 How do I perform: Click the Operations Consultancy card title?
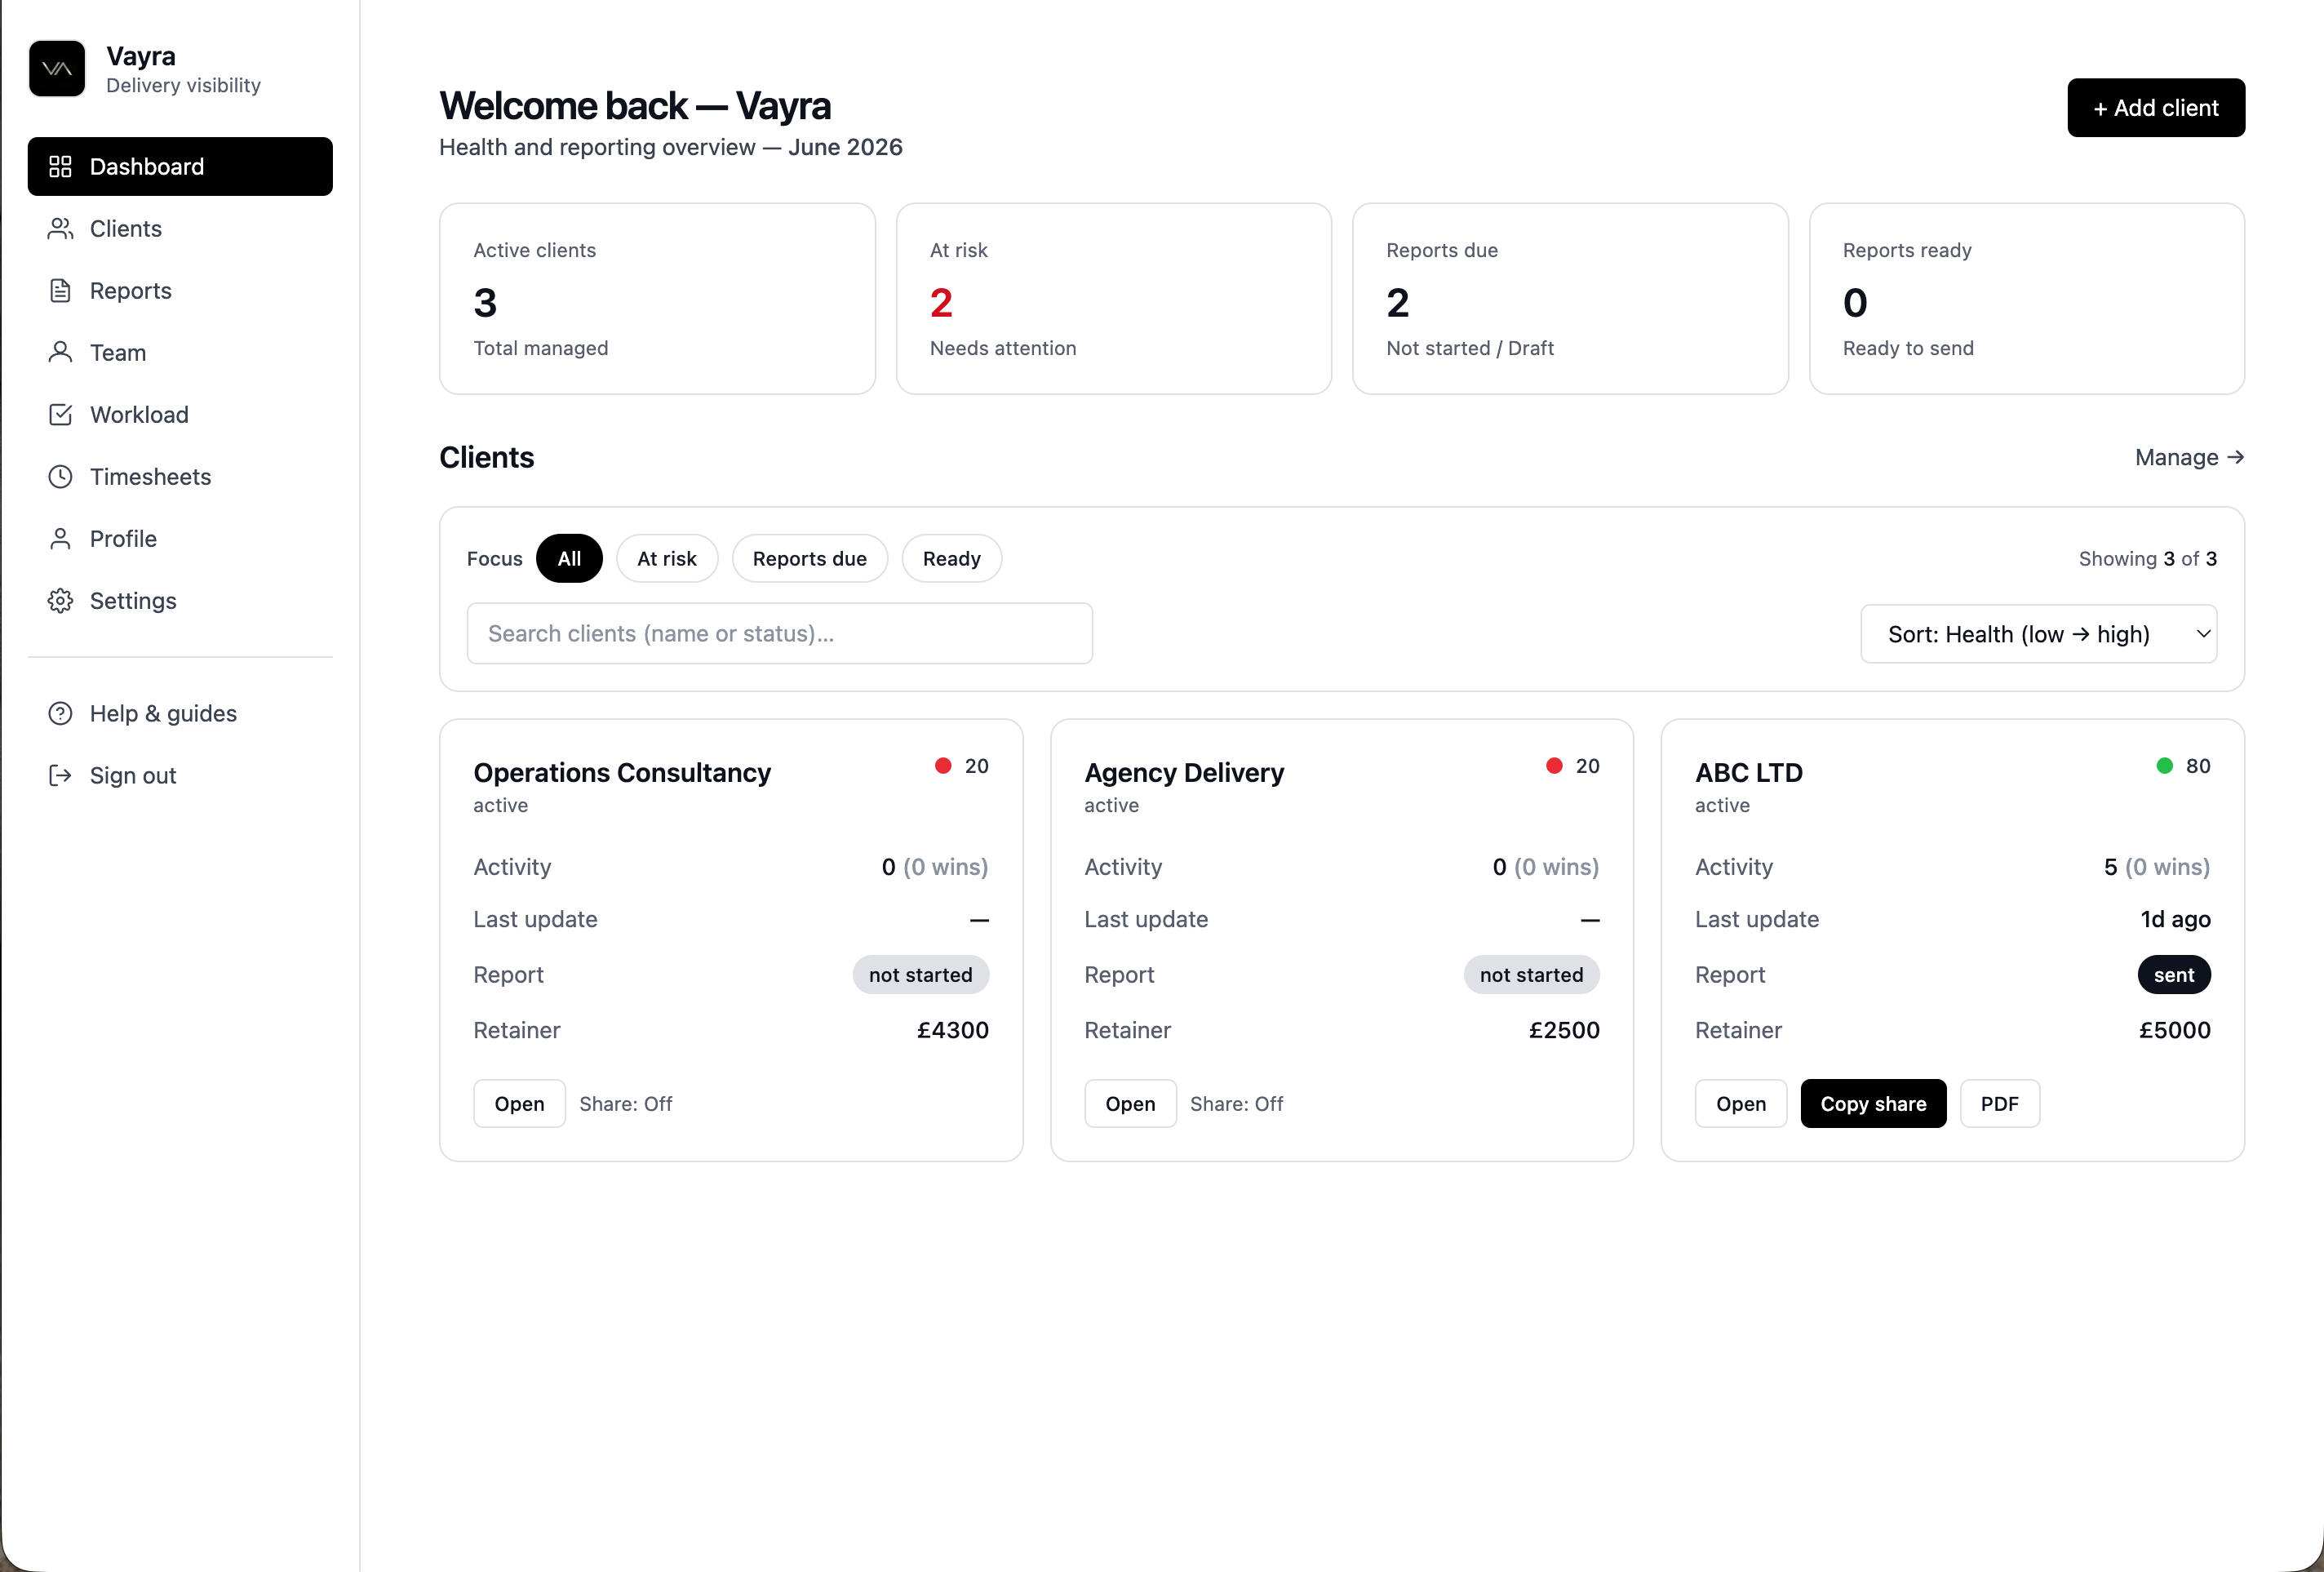point(622,773)
